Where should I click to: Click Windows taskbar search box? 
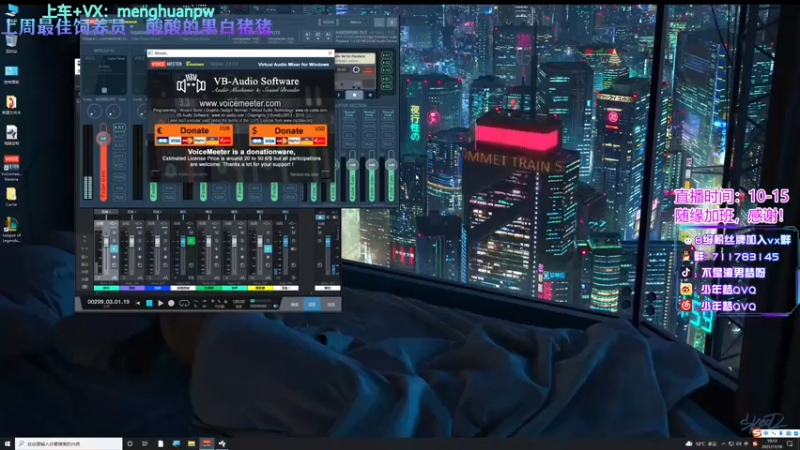pos(69,444)
